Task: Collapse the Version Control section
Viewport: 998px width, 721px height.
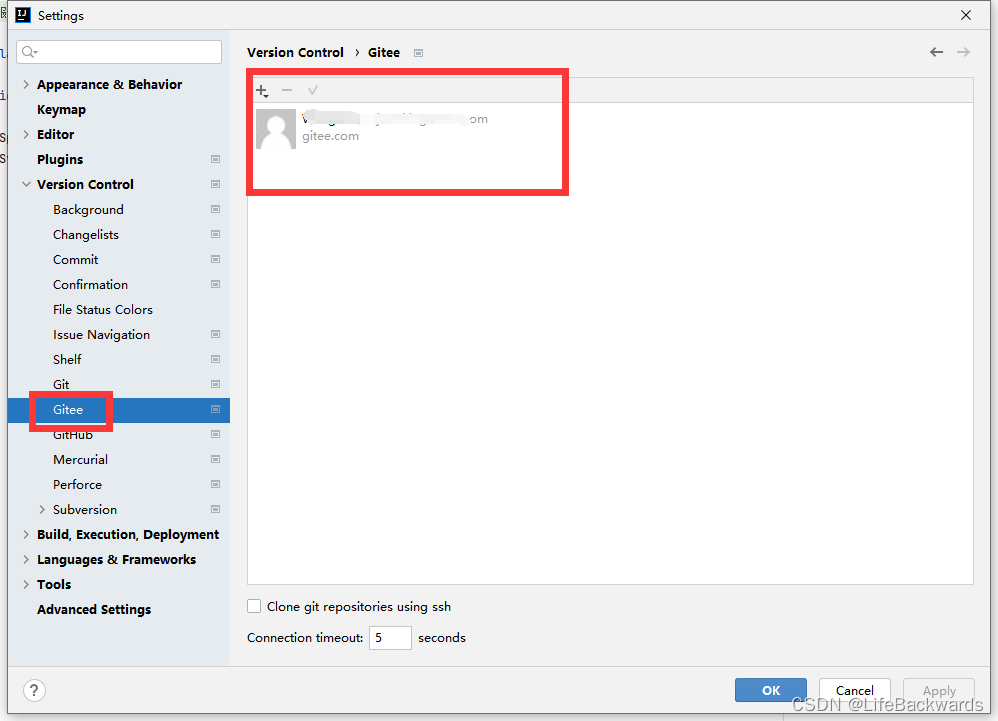Action: (26, 184)
